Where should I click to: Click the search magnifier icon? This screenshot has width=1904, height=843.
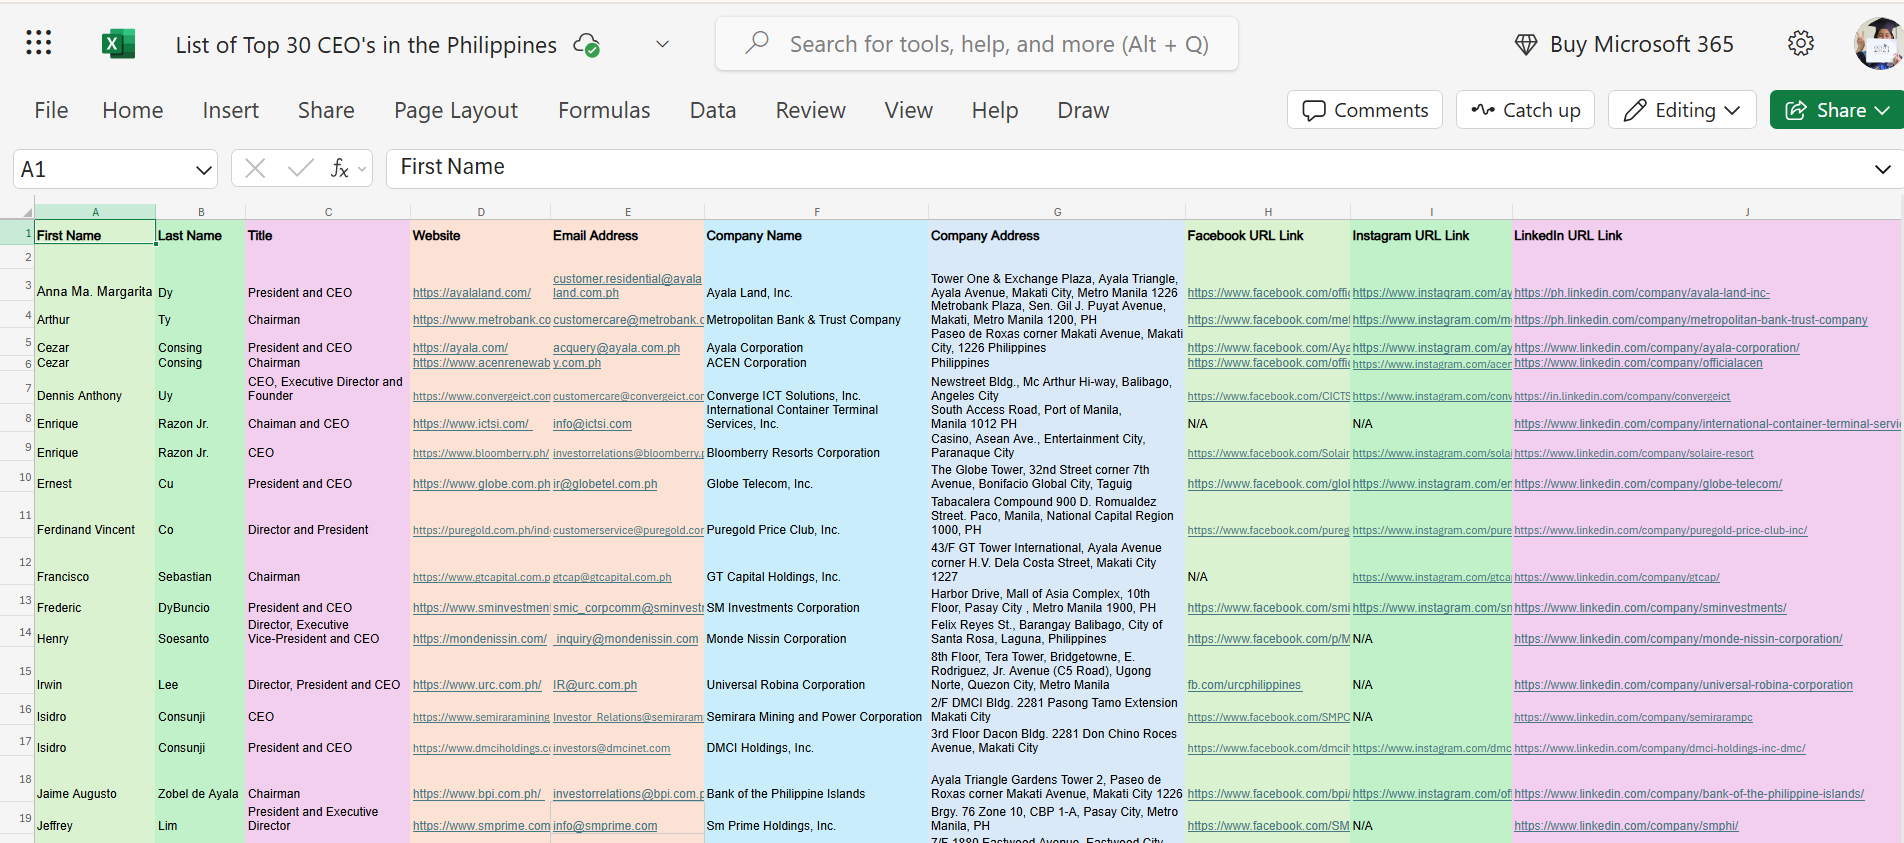757,43
